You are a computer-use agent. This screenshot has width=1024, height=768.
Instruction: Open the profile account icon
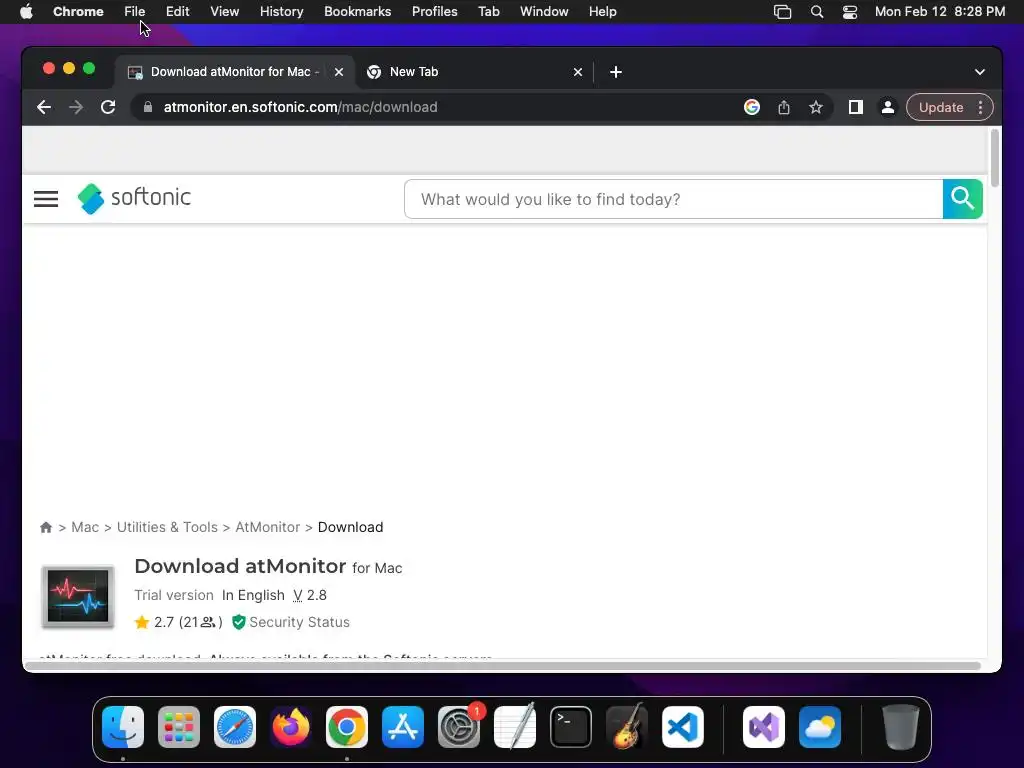pos(888,107)
